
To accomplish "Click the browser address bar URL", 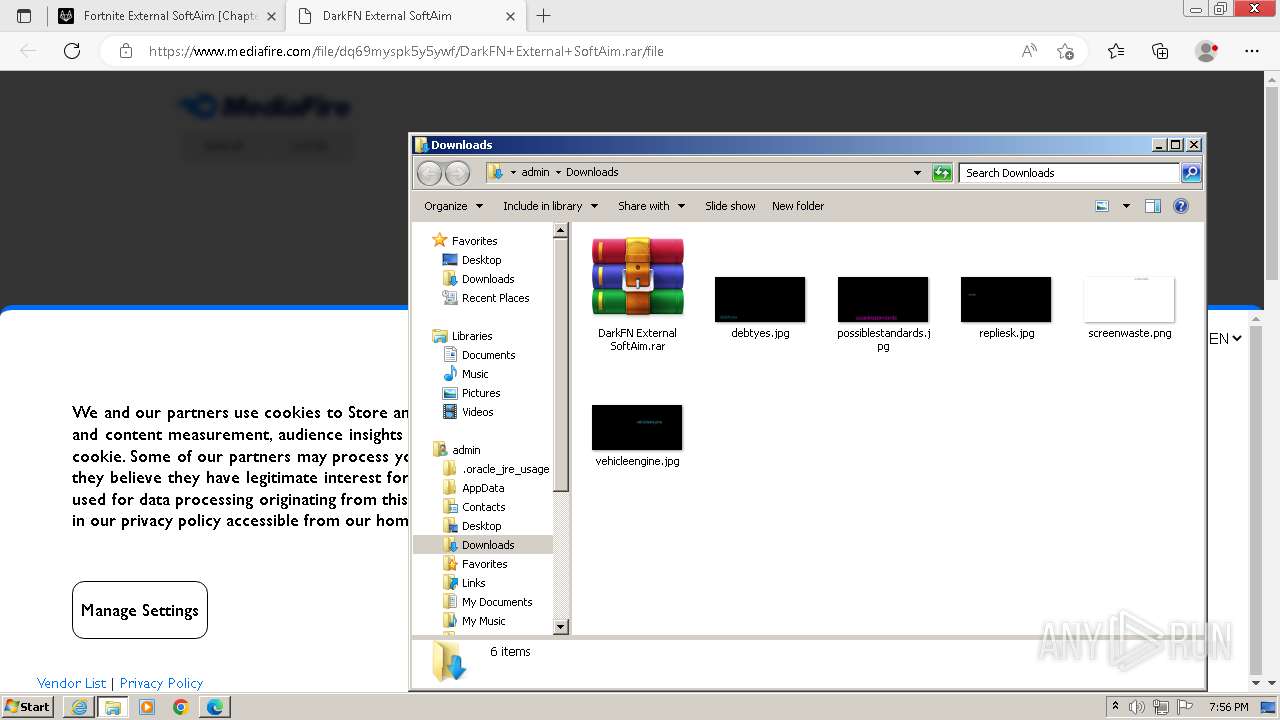I will pyautogui.click(x=406, y=51).
